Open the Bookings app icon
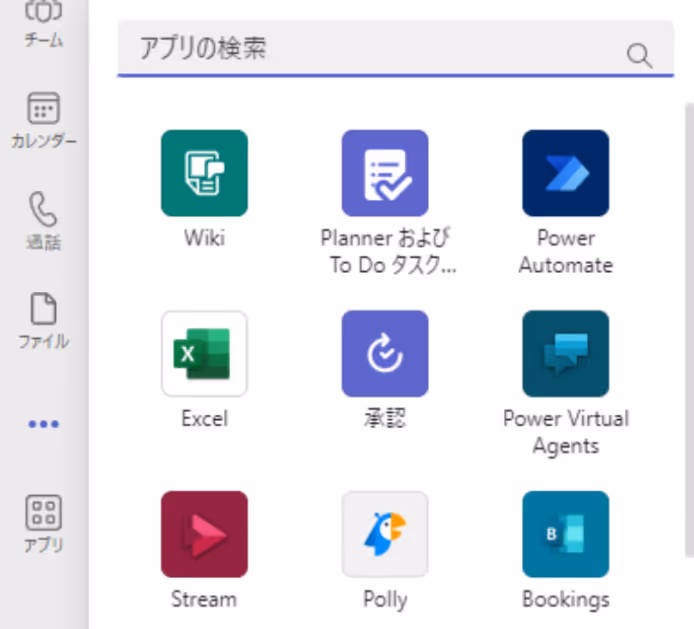Image resolution: width=694 pixels, height=629 pixels. point(565,534)
